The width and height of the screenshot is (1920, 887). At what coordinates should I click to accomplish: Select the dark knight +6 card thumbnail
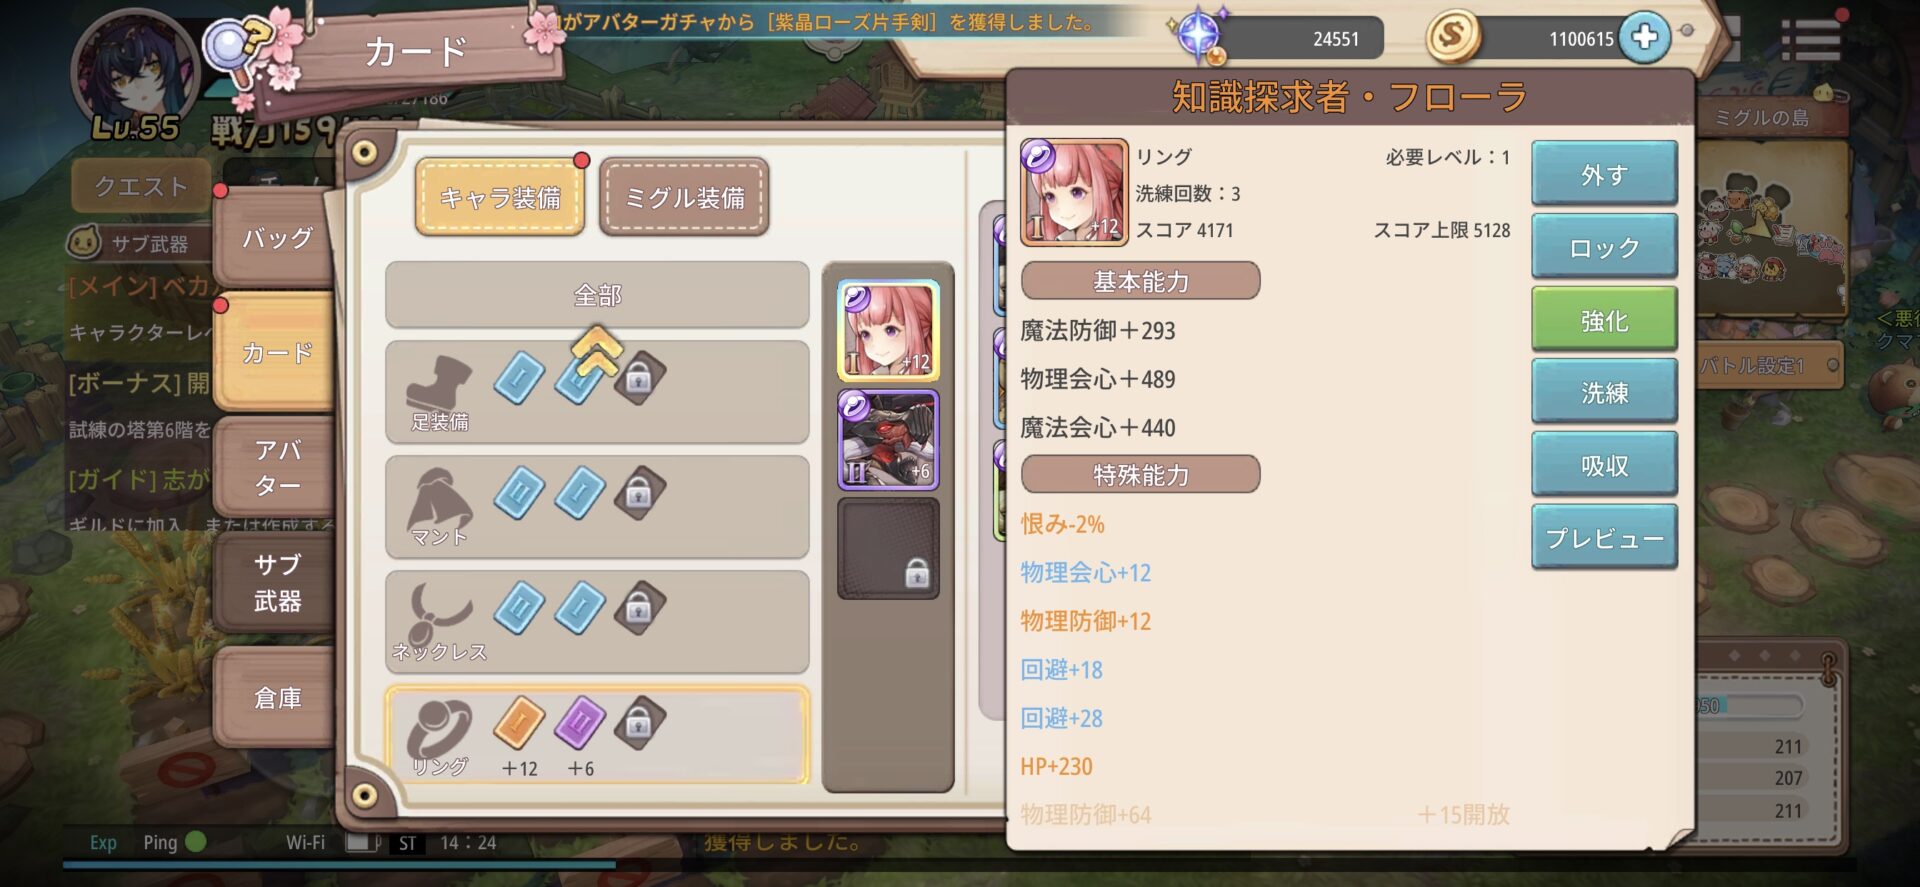888,439
